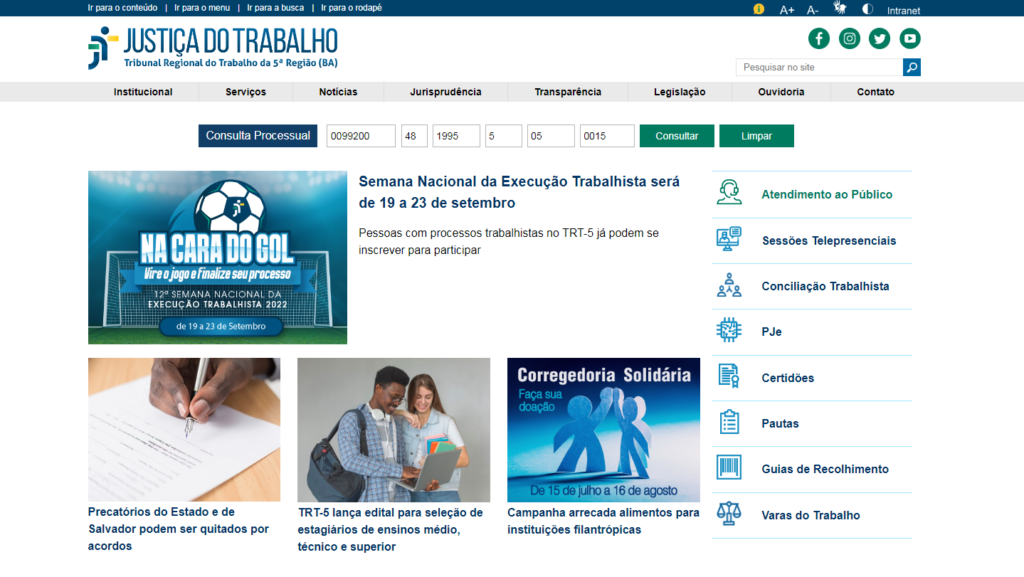
Task: Increase font size with A+
Action: pyautogui.click(x=787, y=10)
